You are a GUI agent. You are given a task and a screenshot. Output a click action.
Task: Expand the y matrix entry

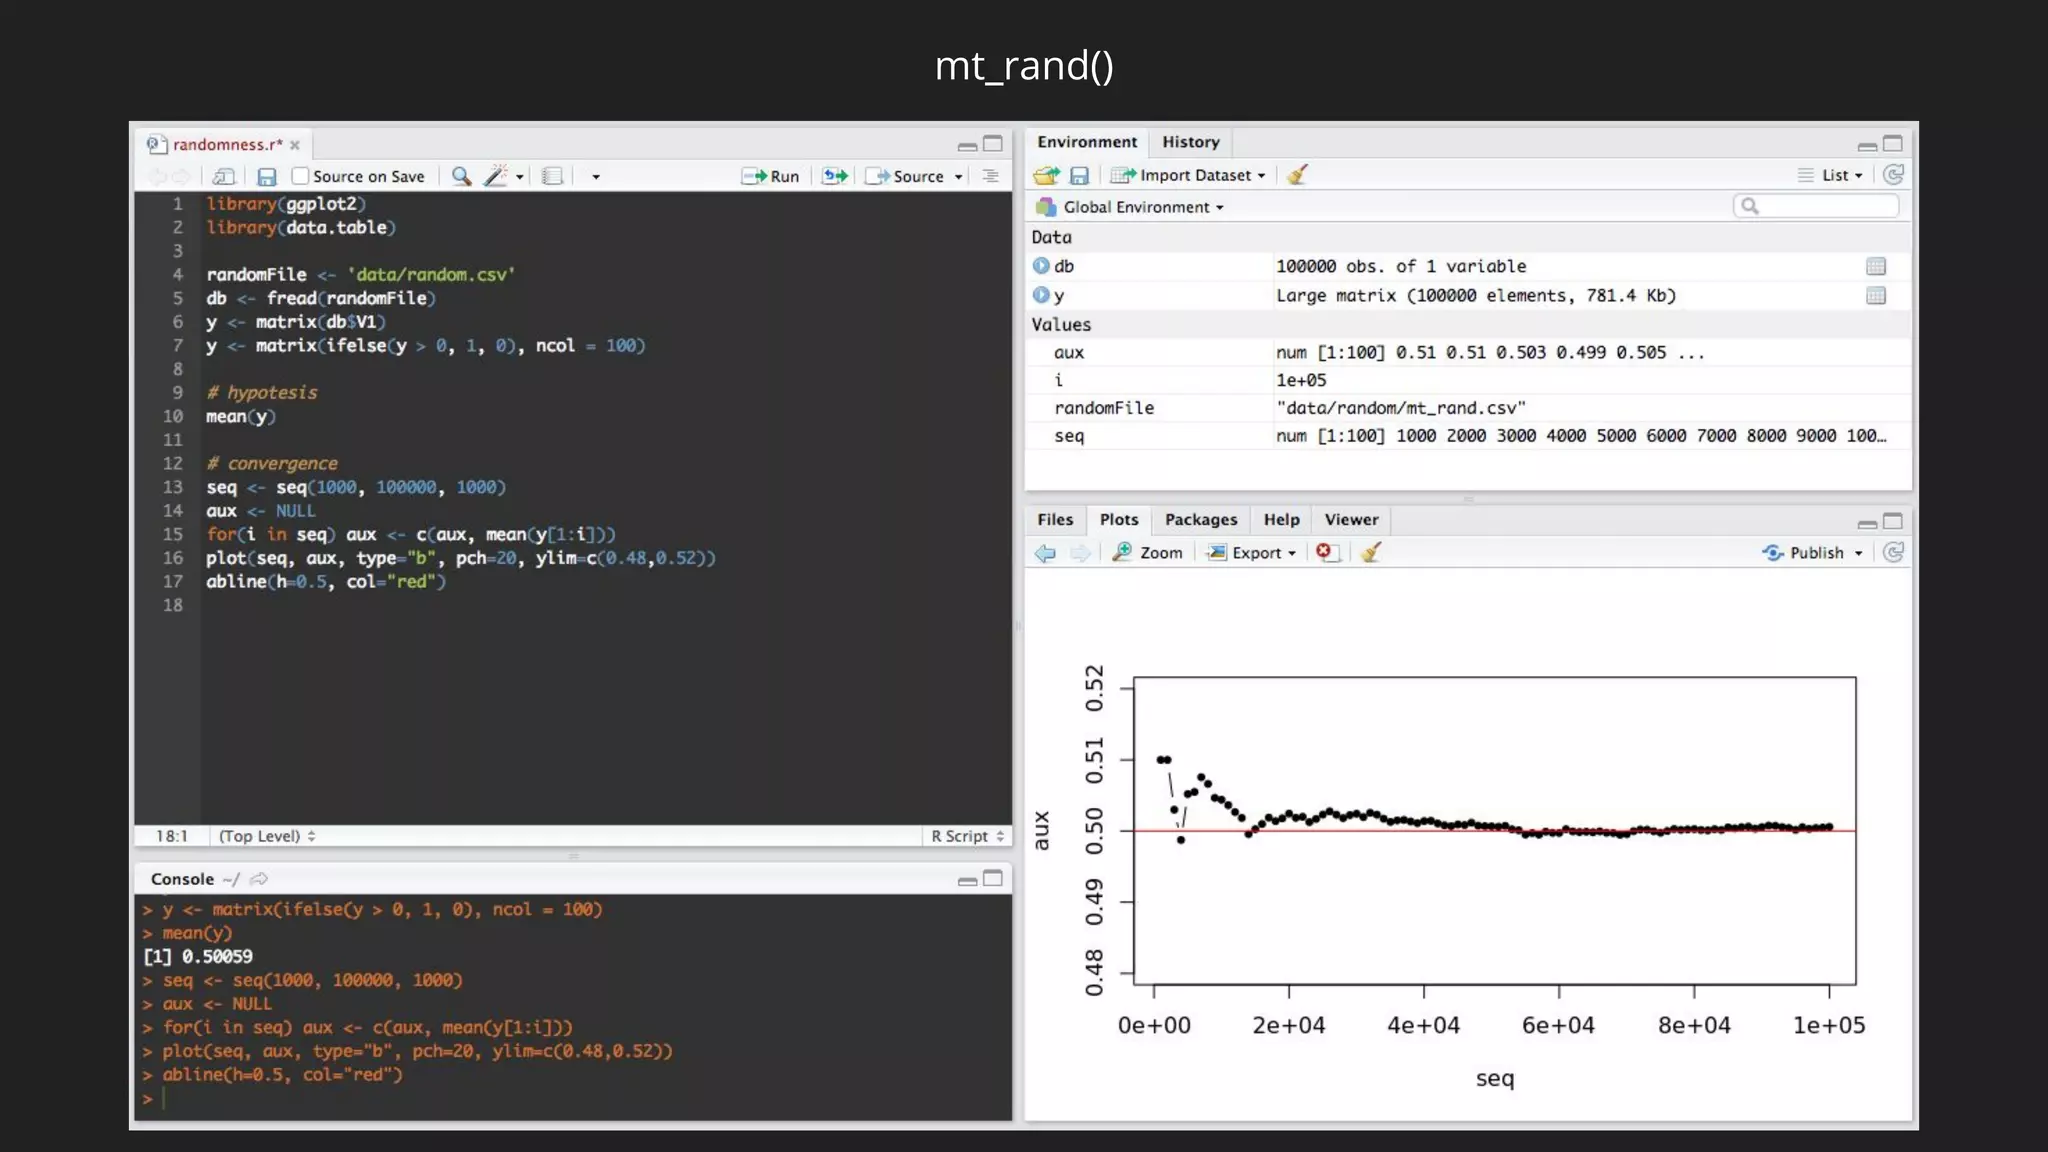click(1041, 295)
